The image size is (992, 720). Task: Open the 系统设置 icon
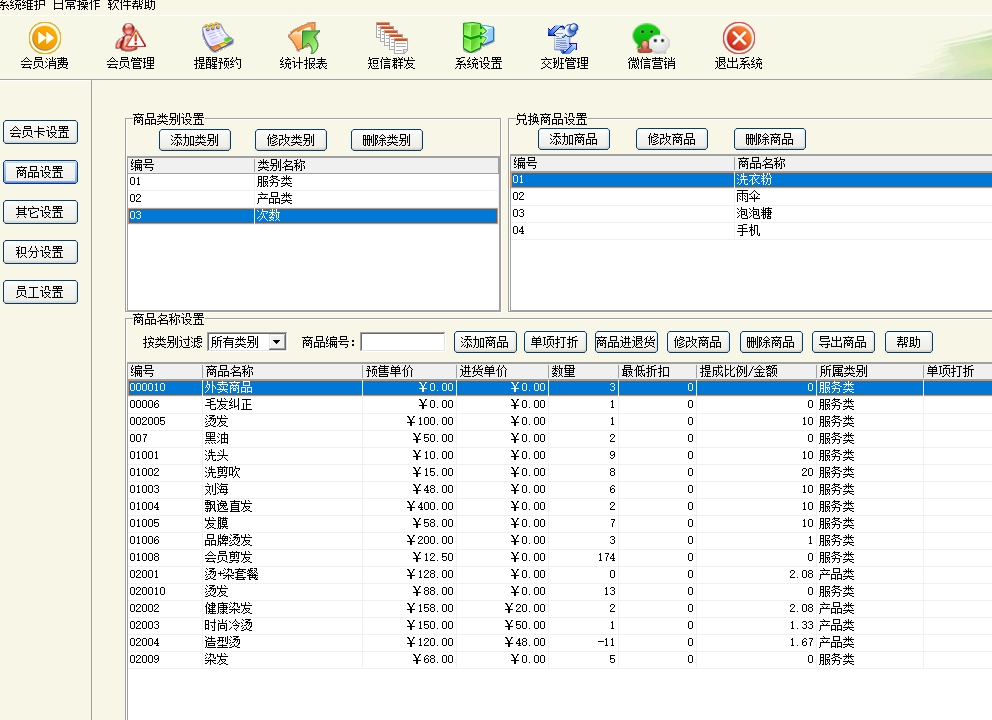pyautogui.click(x=478, y=40)
